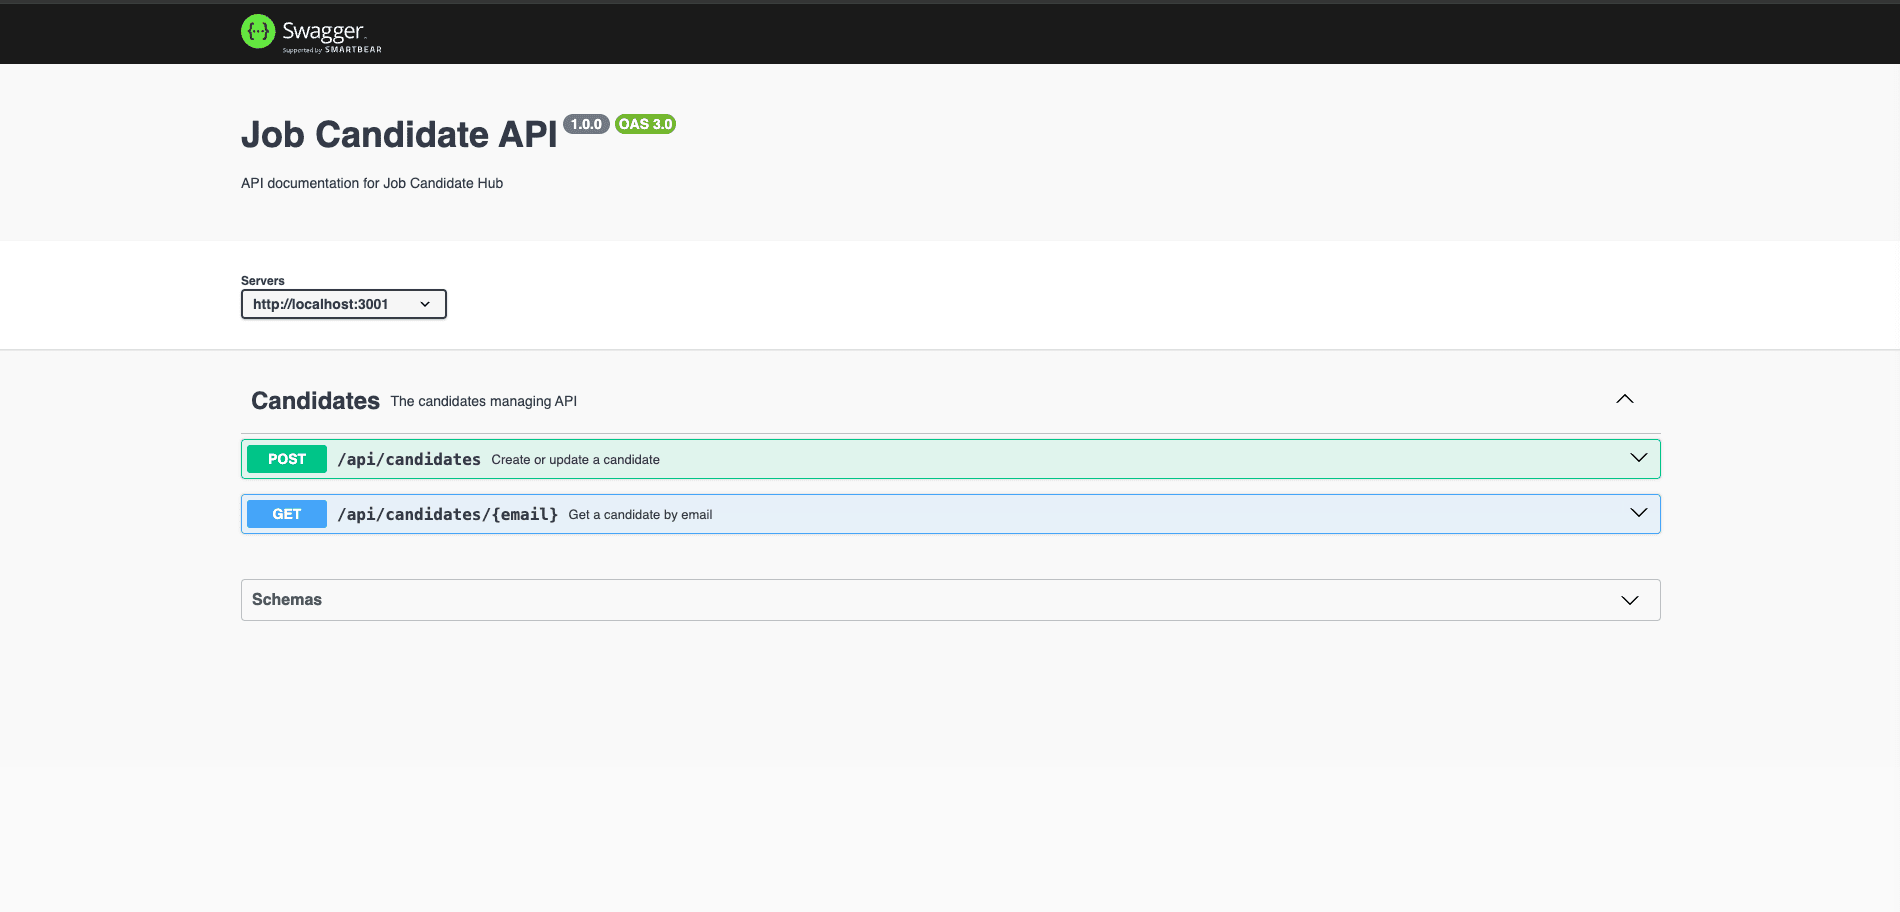Click 'API documentation for Job Candidate Hub' text
The width and height of the screenshot is (1900, 912).
click(372, 183)
